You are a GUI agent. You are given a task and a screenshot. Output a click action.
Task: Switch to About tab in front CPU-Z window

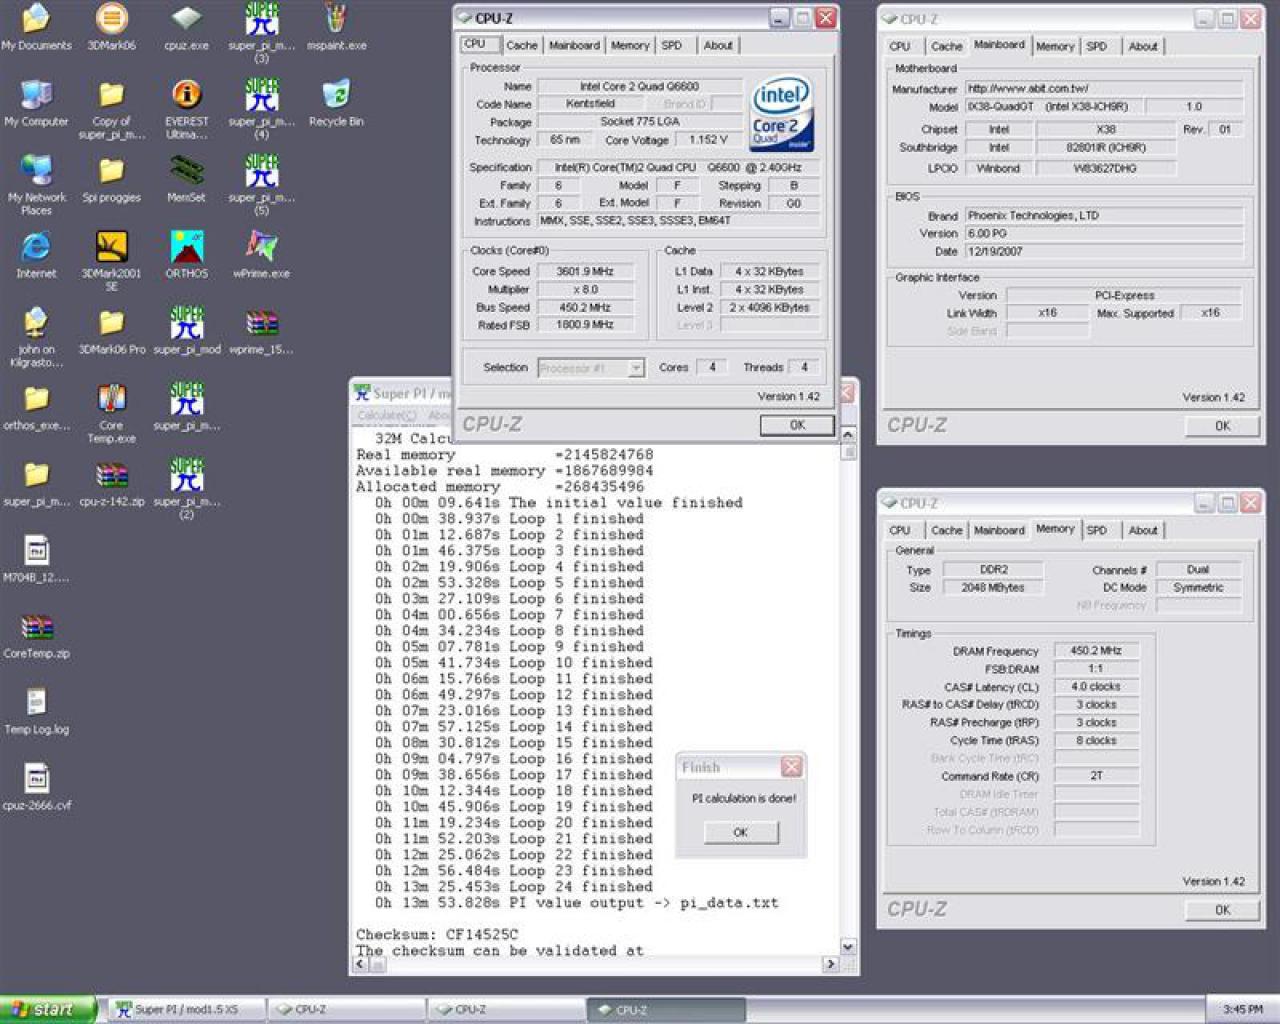[718, 45]
